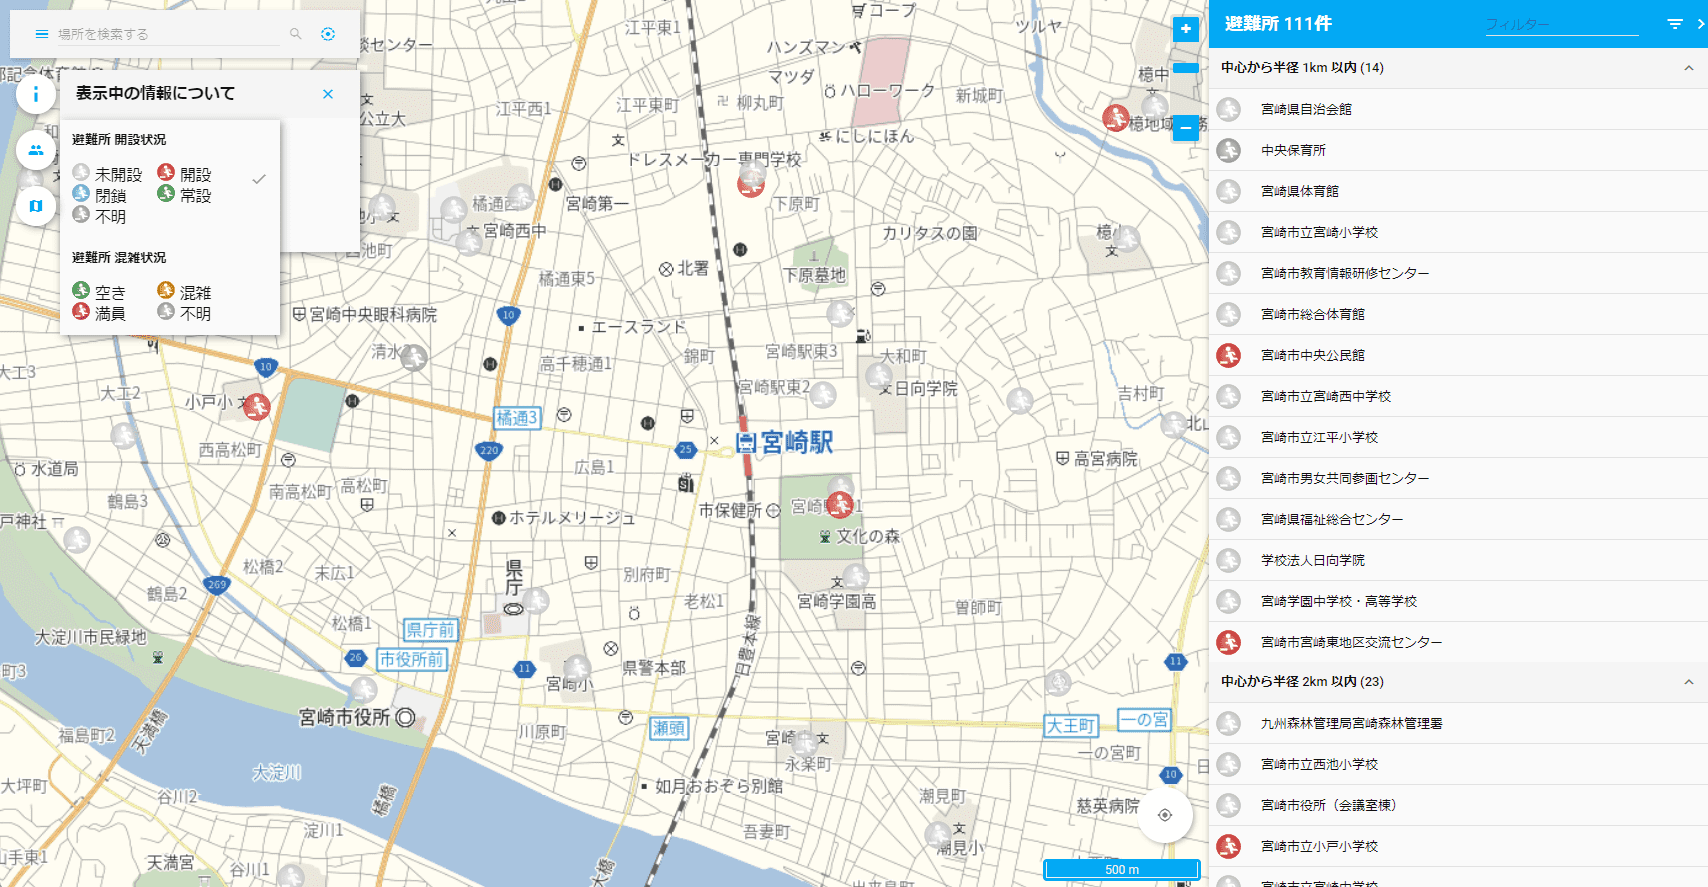This screenshot has height=887, width=1708.
Task: Select 学校法人日向学院 in the list
Action: (x=1458, y=560)
